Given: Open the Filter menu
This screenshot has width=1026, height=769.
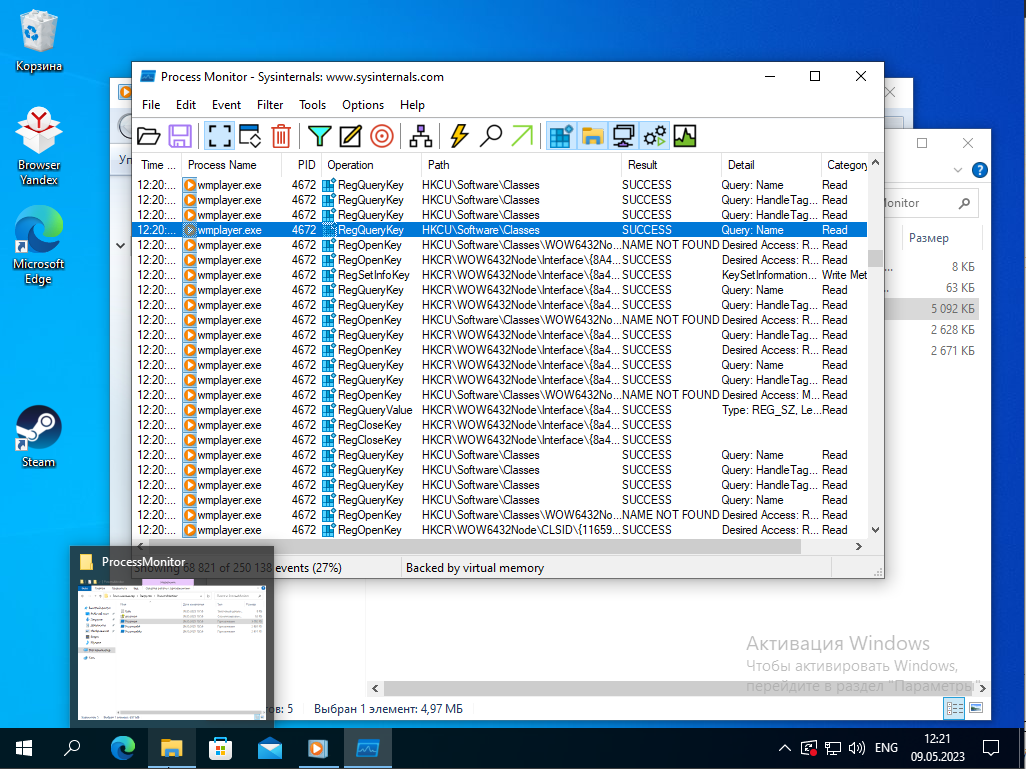Looking at the screenshot, I should [x=270, y=105].
